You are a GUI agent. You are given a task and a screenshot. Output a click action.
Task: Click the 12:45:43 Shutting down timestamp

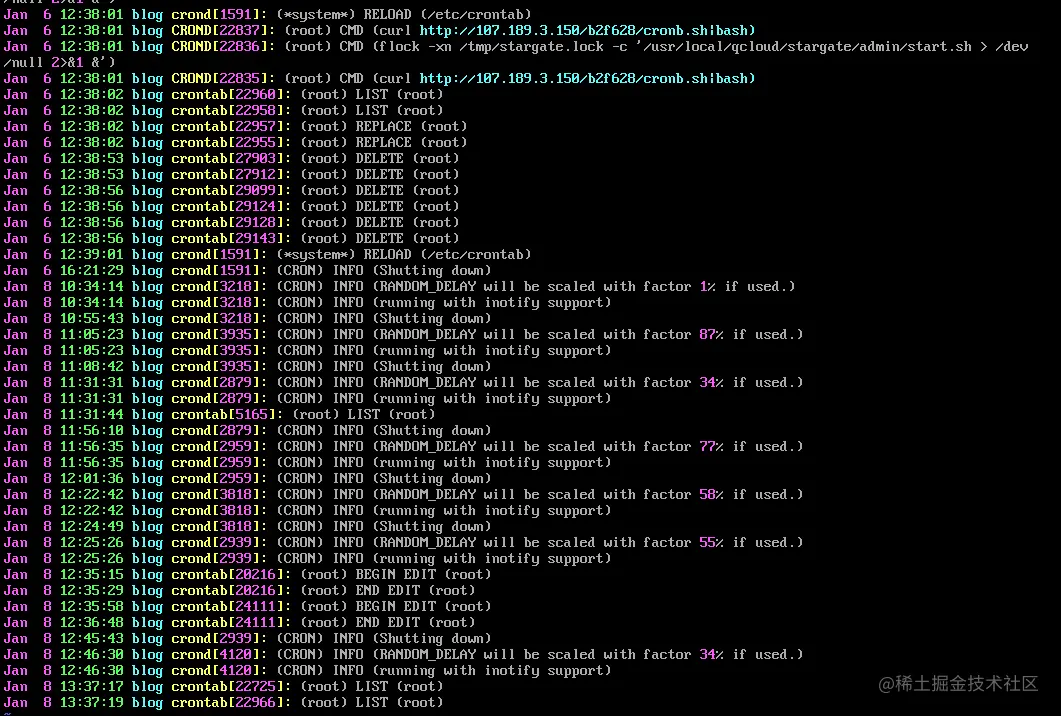coord(91,639)
